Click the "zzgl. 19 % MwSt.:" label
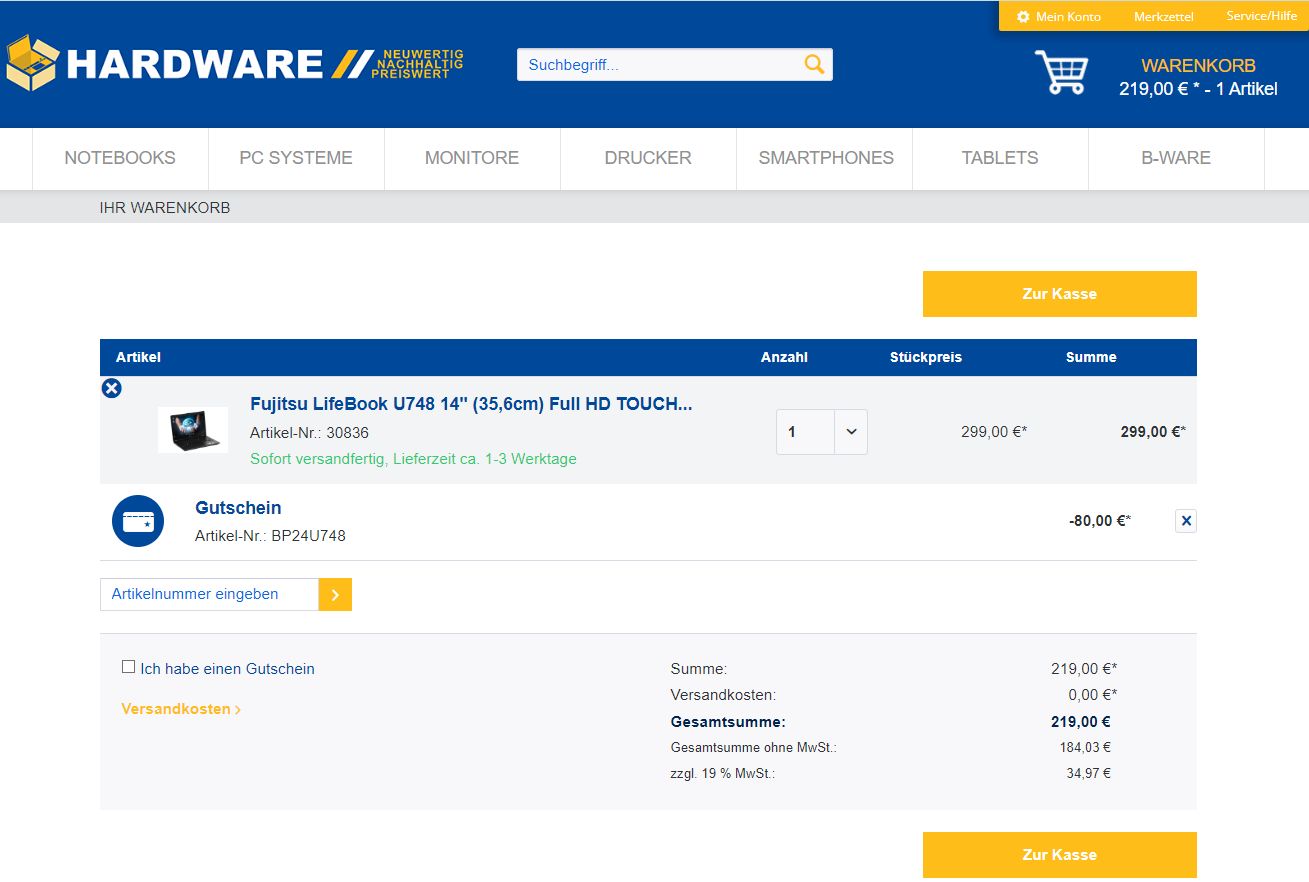This screenshot has height=882, width=1309. pyautogui.click(x=723, y=773)
